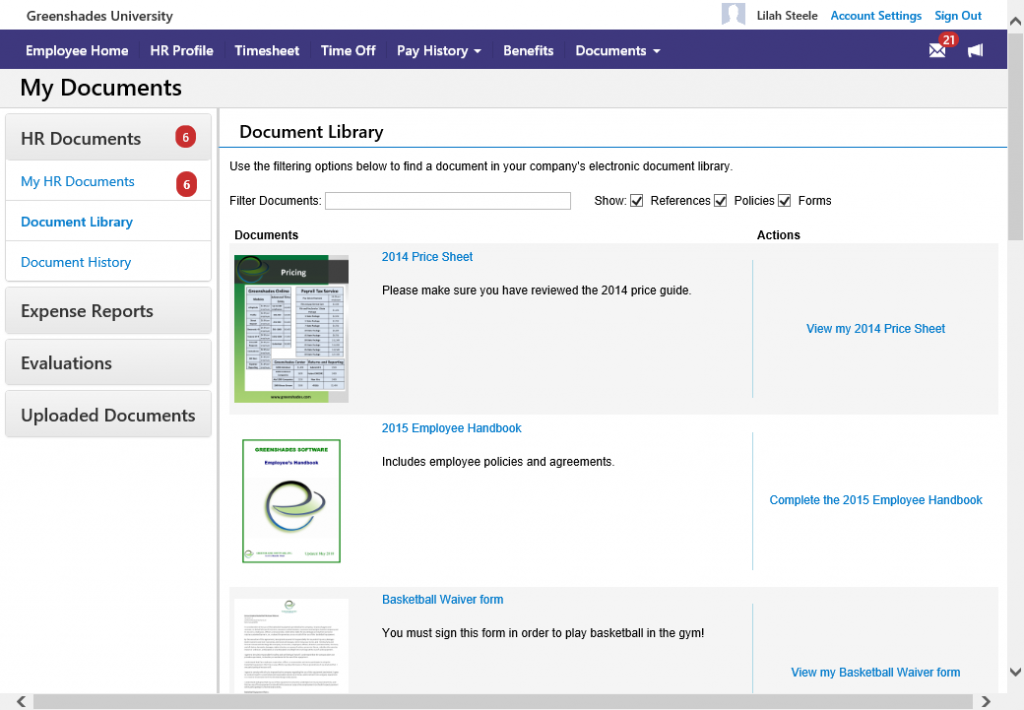Toggle the Policies checkbox
The image size is (1024, 710).
(720, 201)
